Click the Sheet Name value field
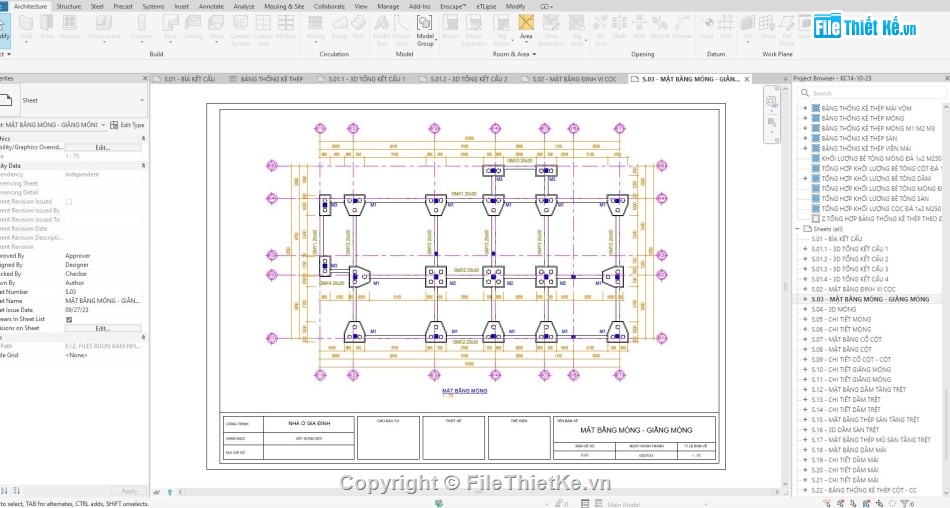The image size is (950, 508). 103,301
